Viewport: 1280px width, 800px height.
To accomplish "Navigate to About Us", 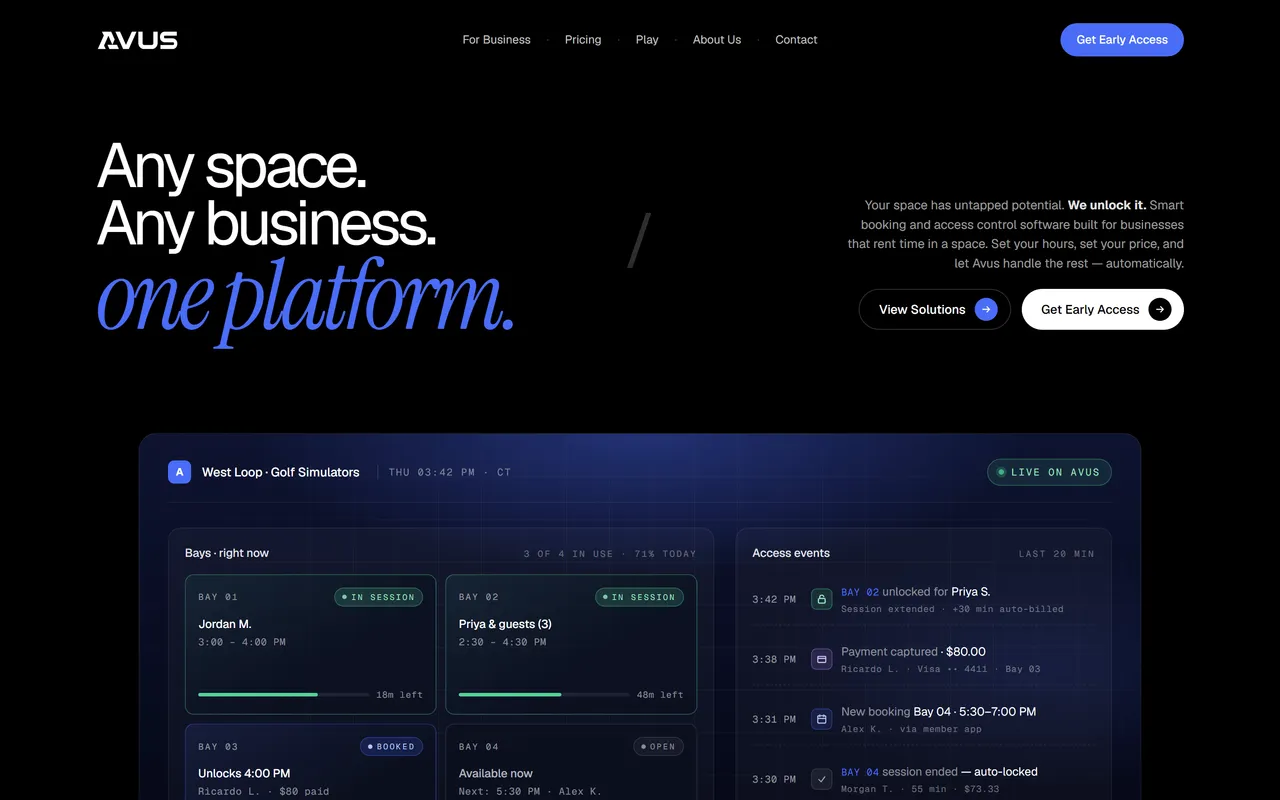I will (717, 40).
